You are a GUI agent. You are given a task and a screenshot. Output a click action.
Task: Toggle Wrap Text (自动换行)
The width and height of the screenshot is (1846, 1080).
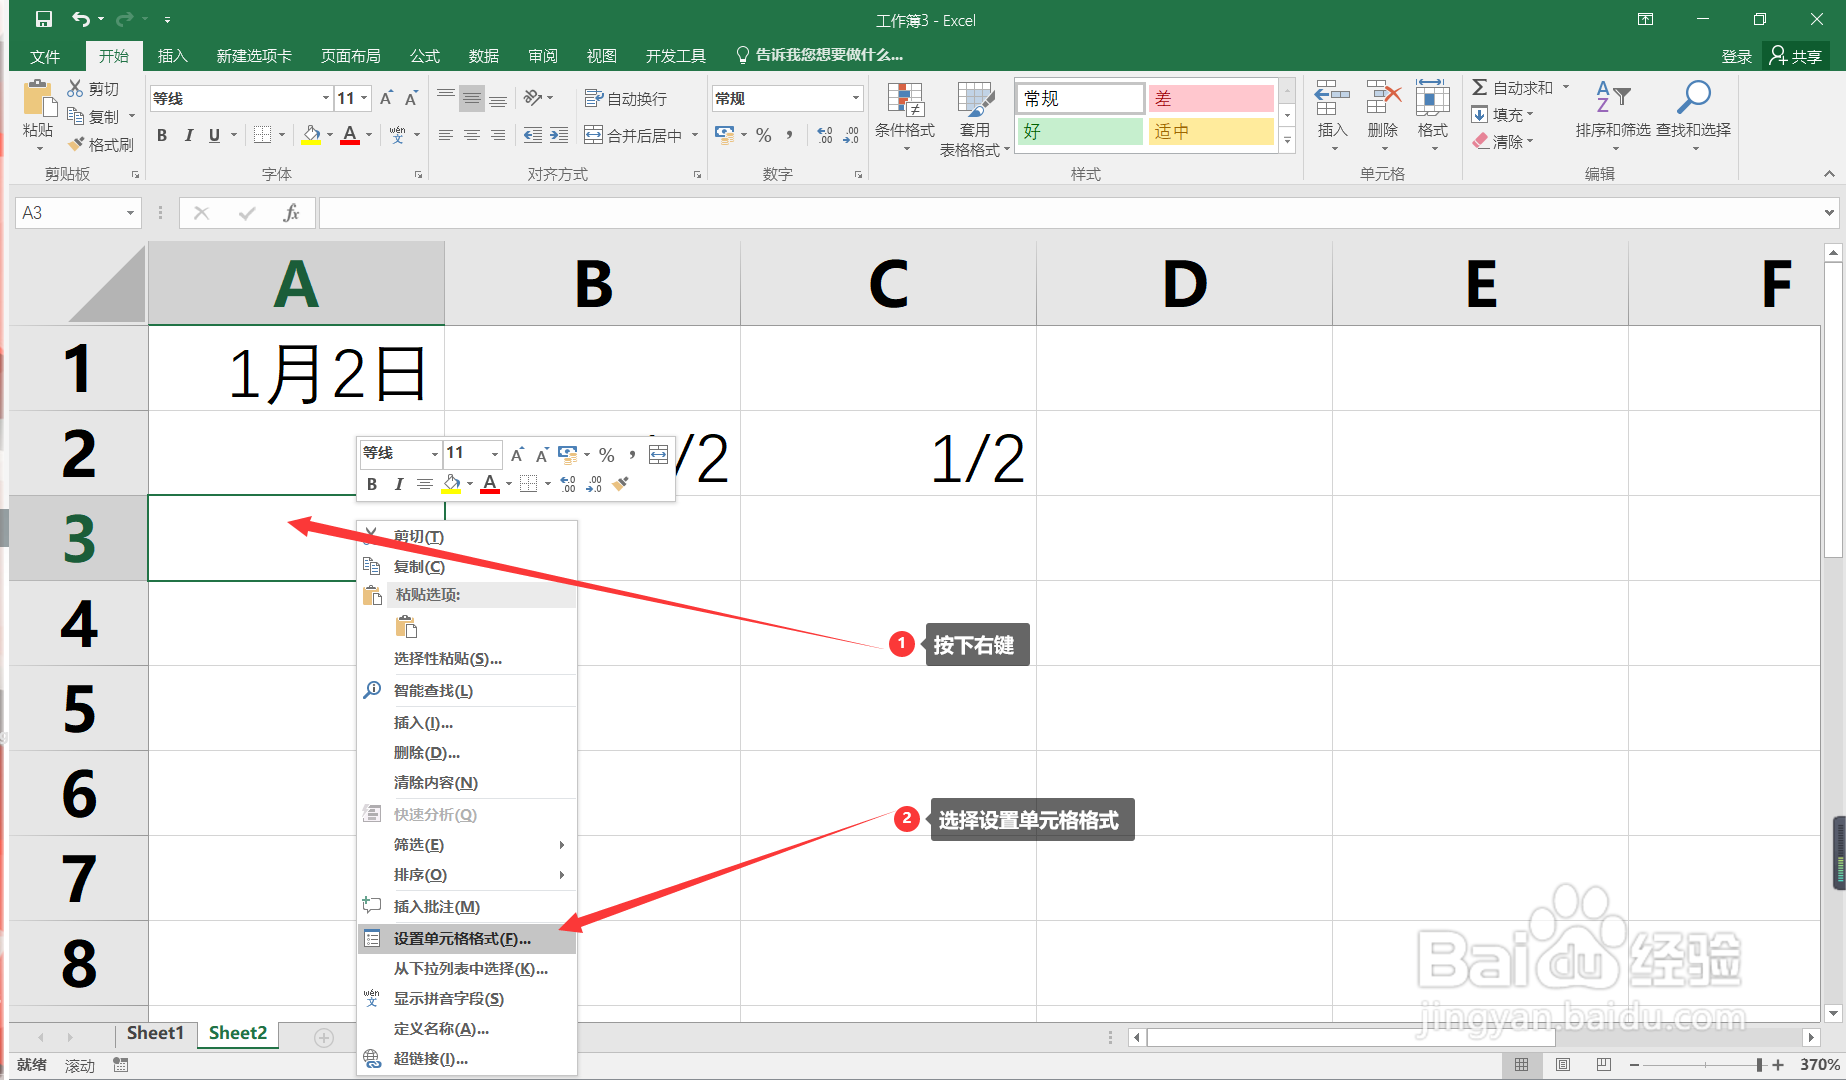point(626,98)
